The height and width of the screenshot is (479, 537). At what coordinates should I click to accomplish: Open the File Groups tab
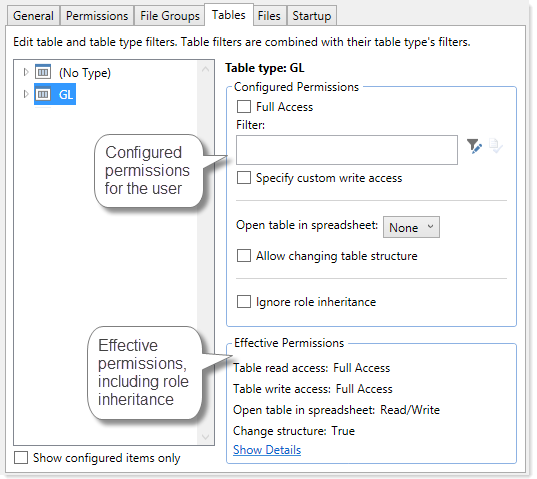tap(170, 16)
